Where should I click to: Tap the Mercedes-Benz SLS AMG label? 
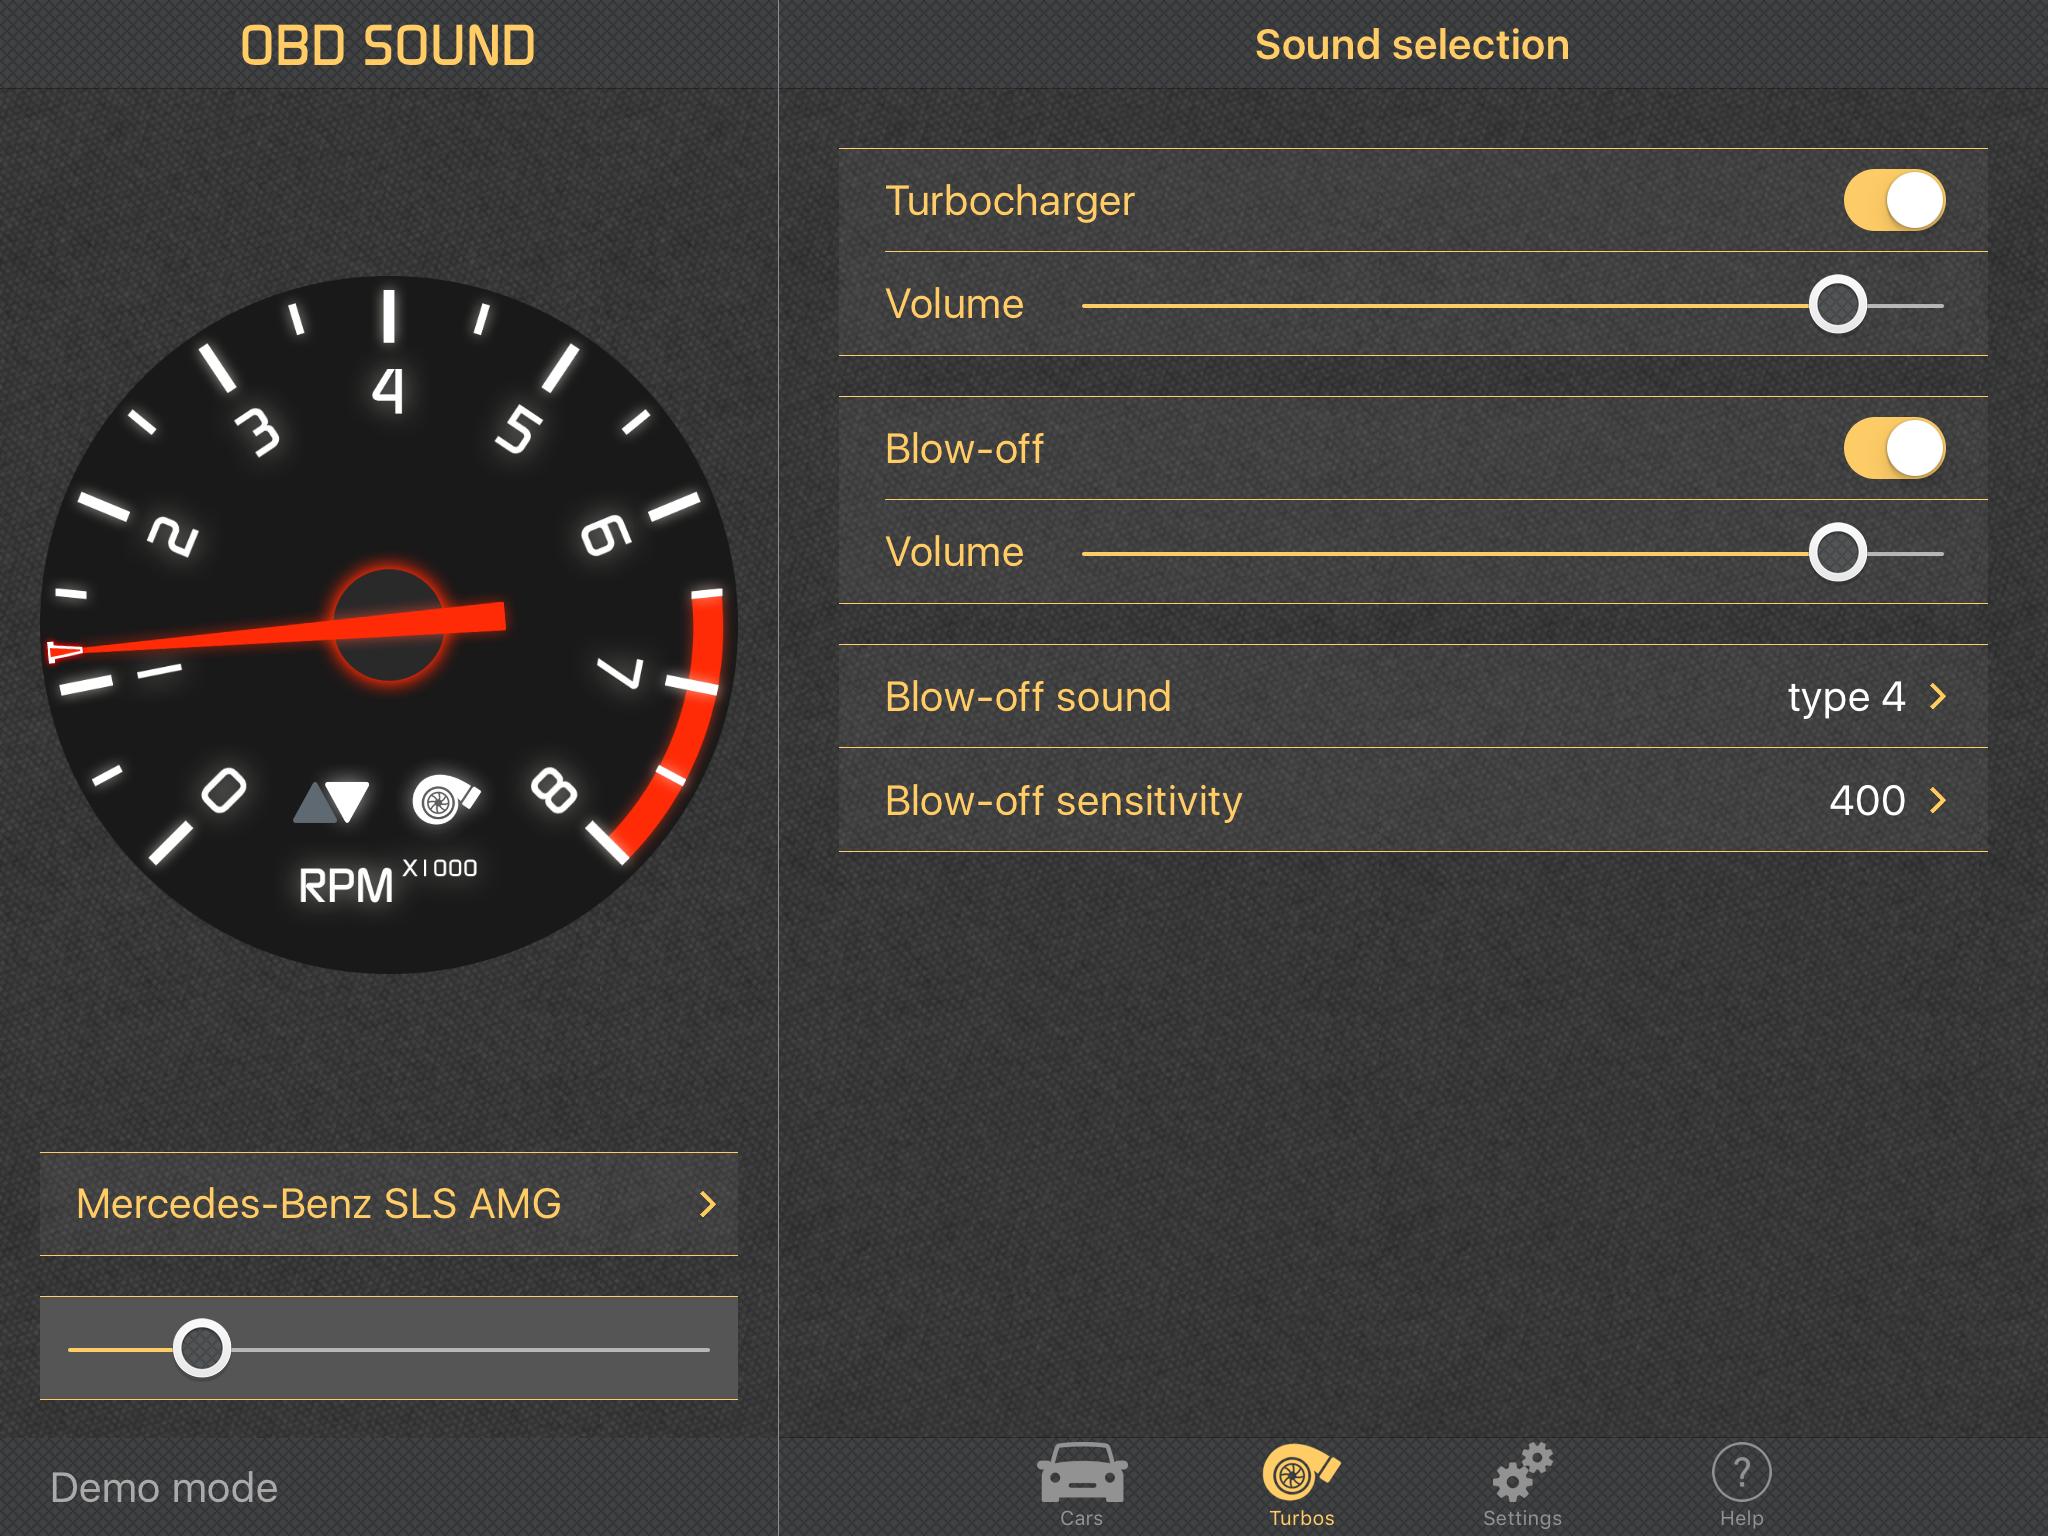[319, 1204]
